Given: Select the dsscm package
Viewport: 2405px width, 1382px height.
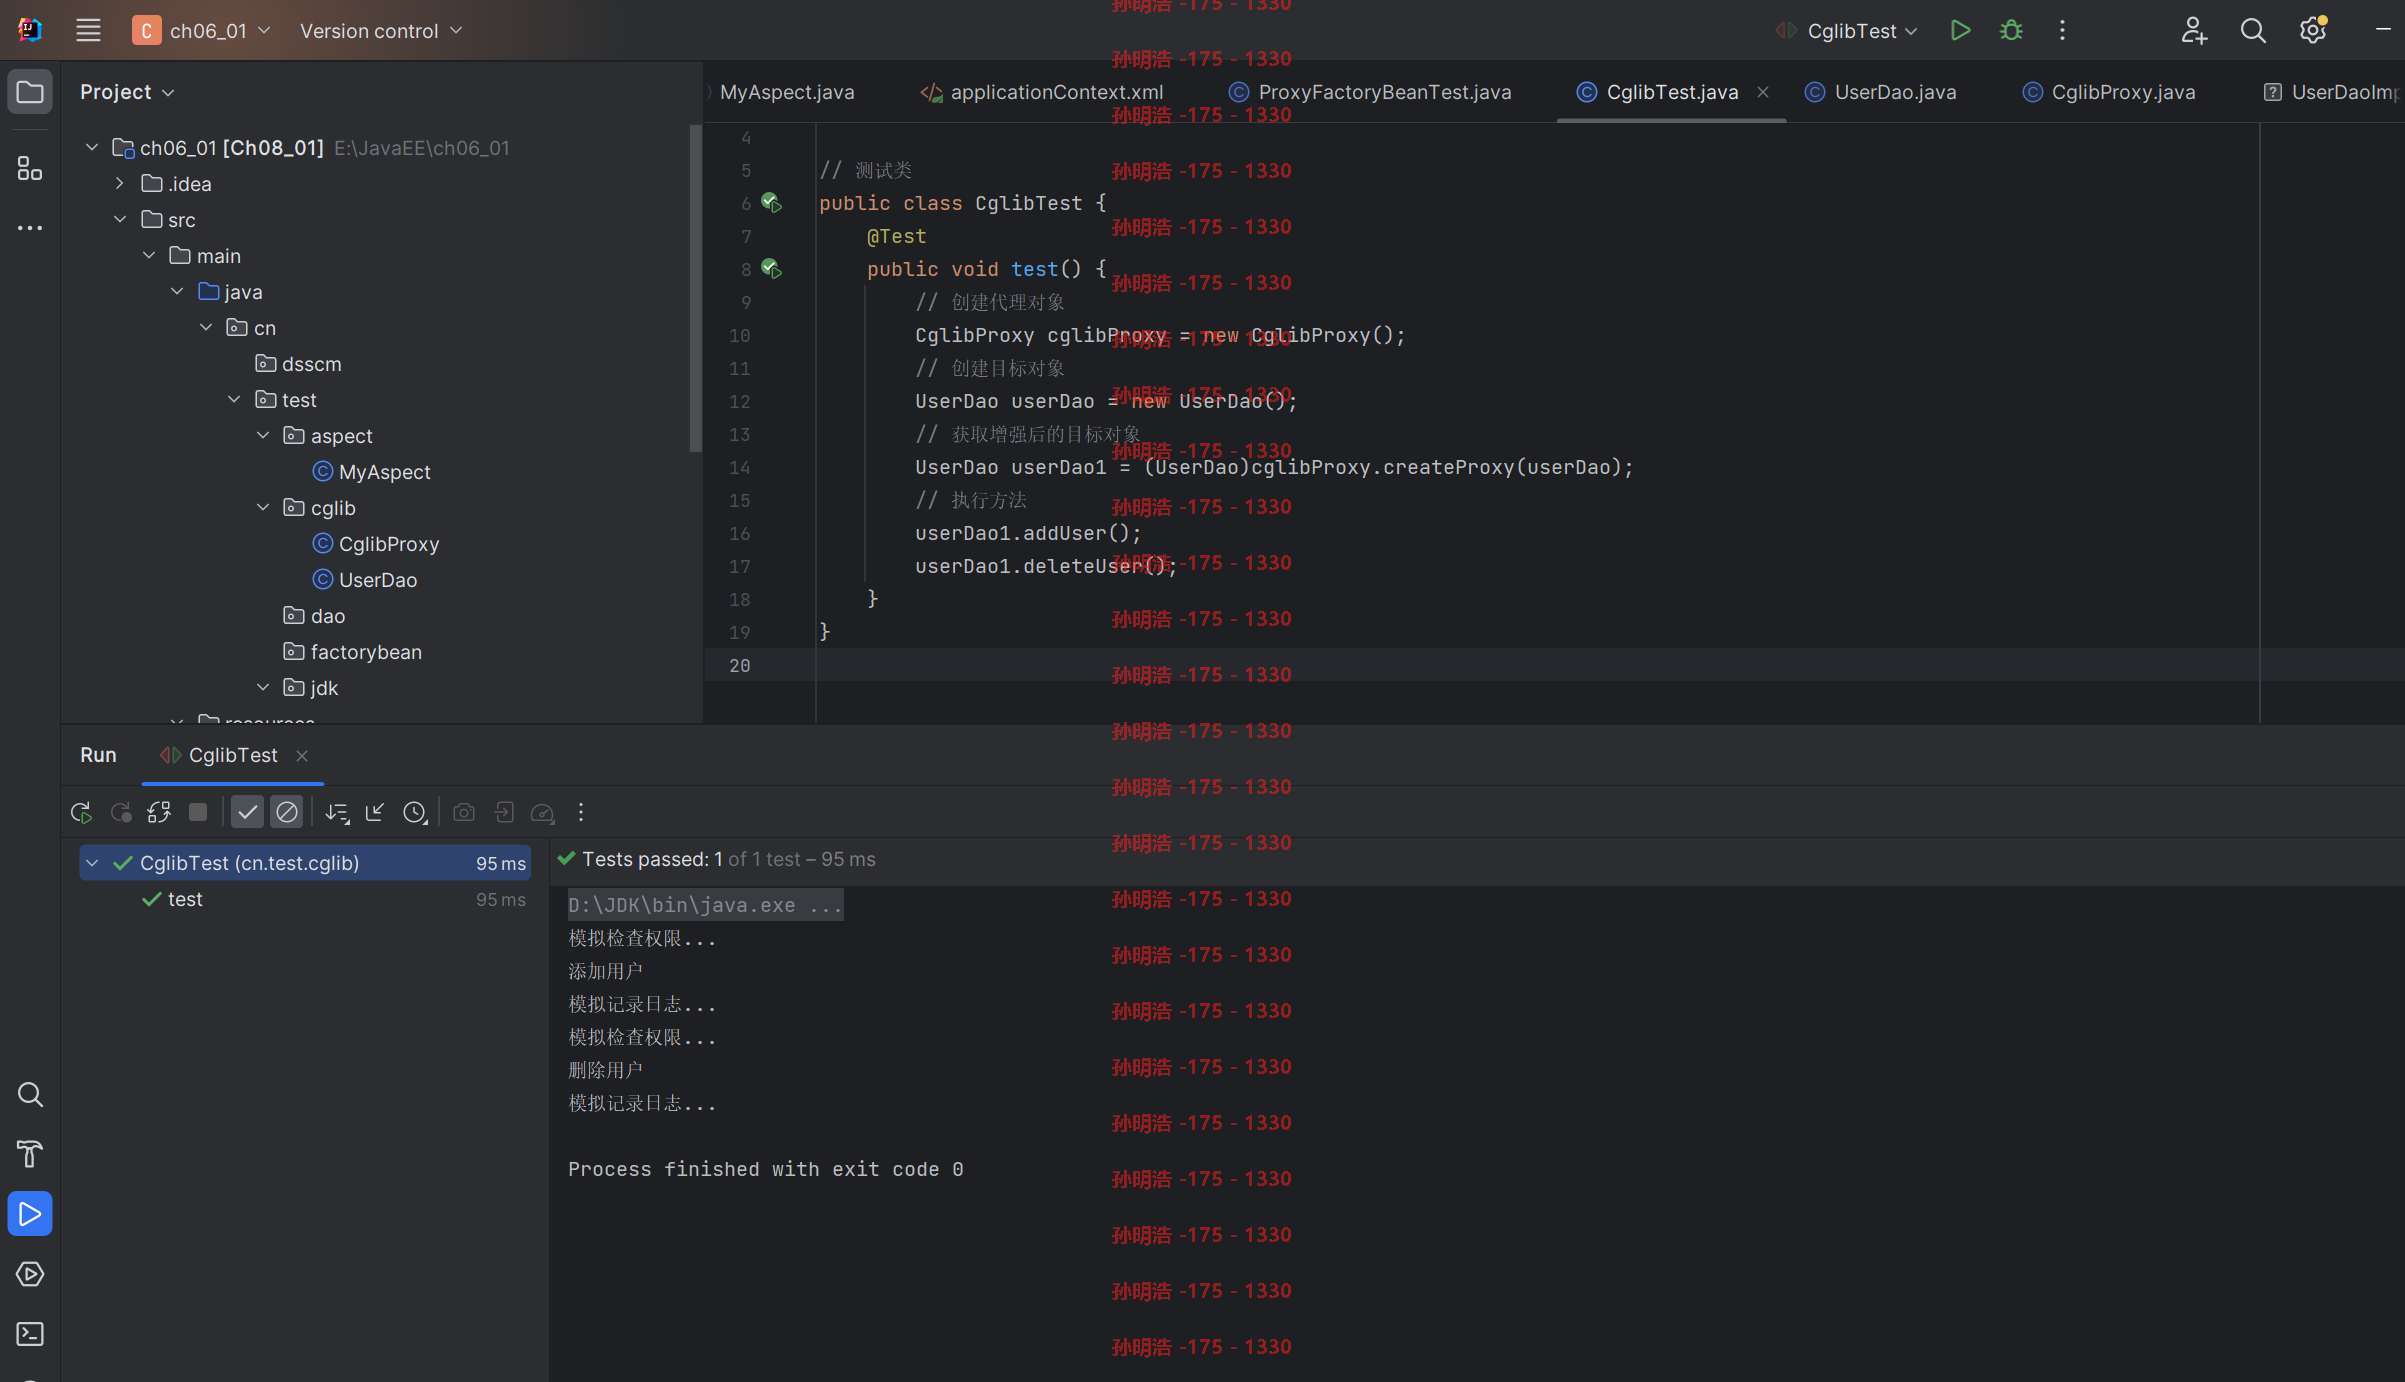Looking at the screenshot, I should click(298, 364).
